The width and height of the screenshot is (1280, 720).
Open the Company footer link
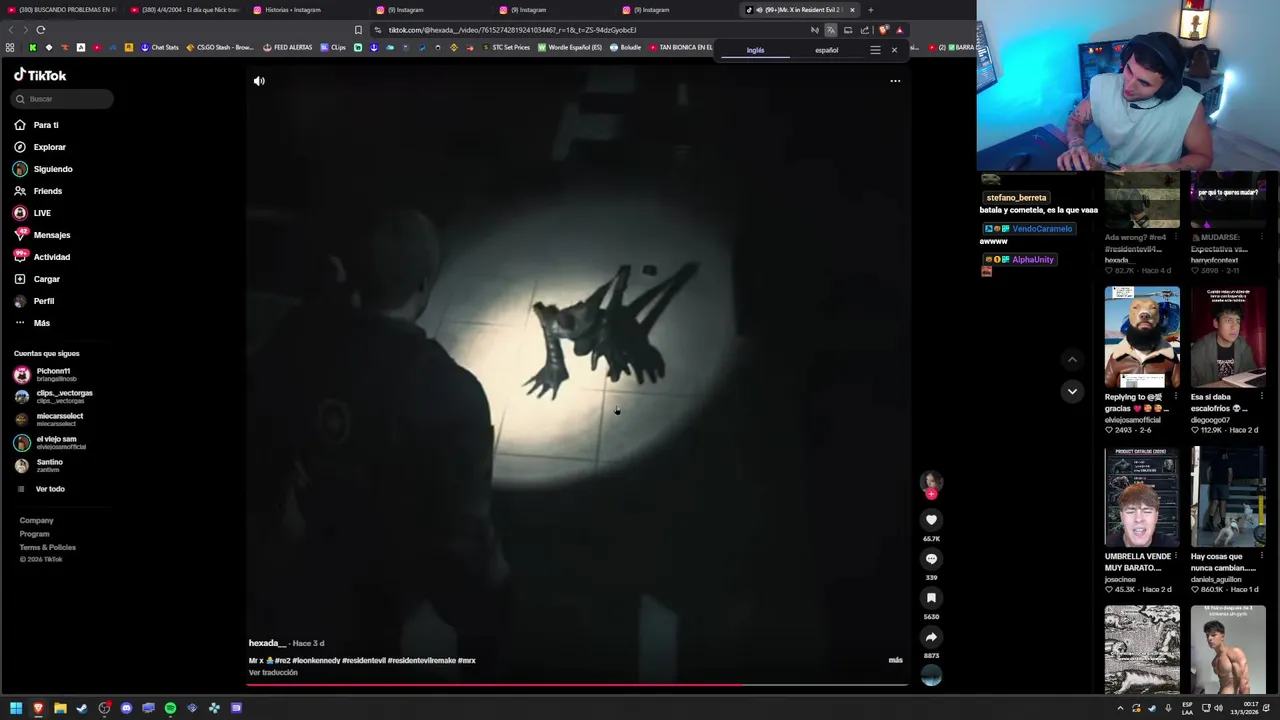[x=36, y=520]
